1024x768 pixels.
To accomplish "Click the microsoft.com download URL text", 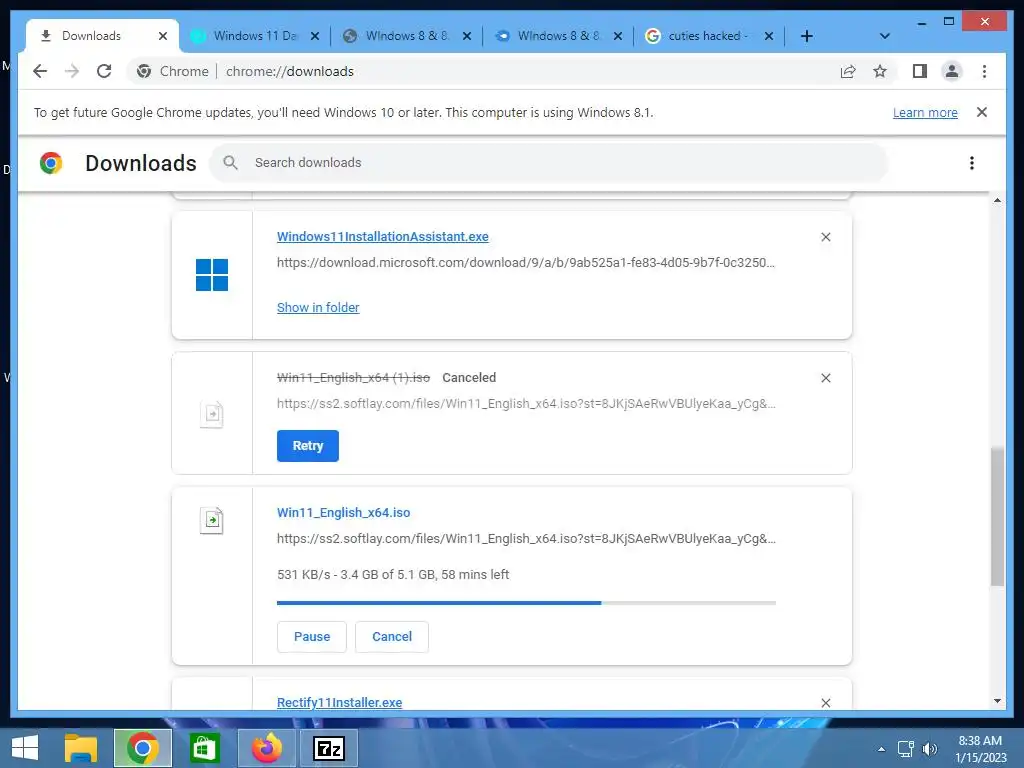I will tap(526, 263).
